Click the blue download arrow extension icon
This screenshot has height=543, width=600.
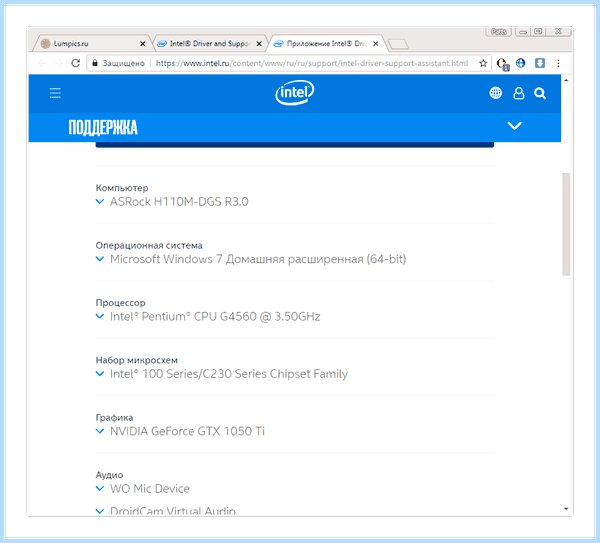540,63
